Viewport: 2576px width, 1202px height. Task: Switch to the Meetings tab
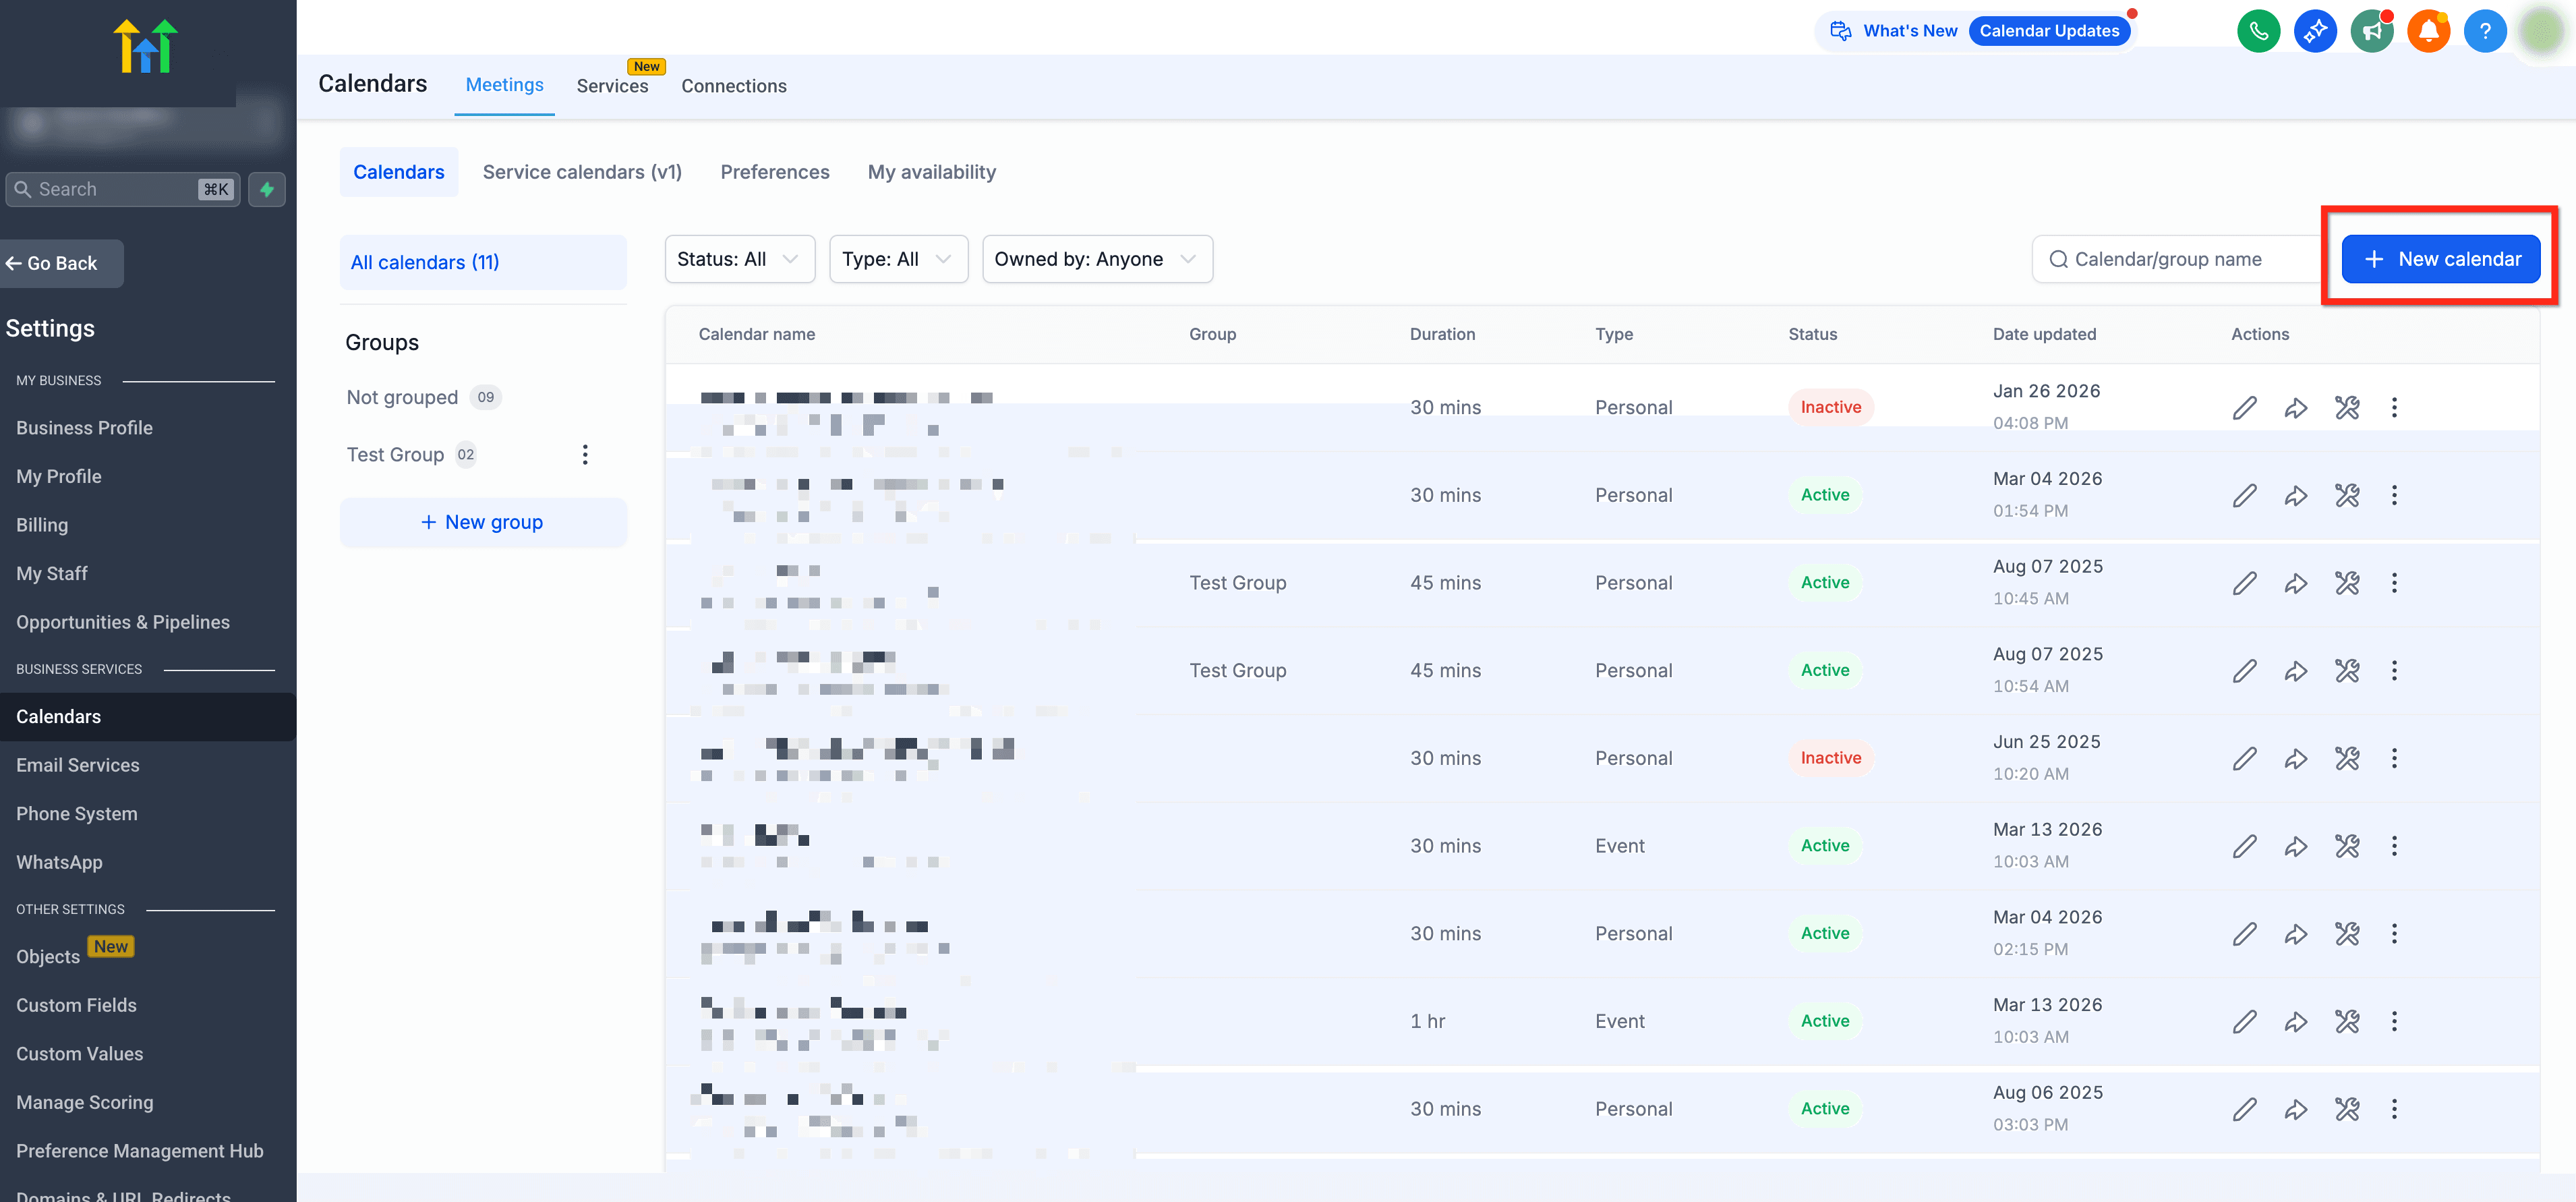[504, 85]
